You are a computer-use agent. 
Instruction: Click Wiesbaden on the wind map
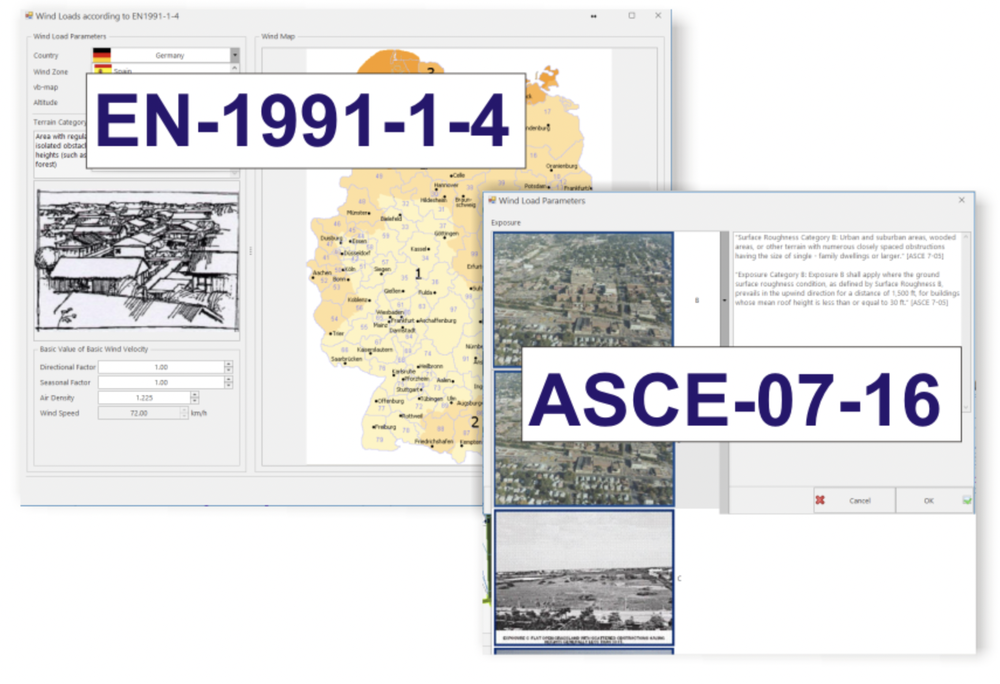coord(390,312)
